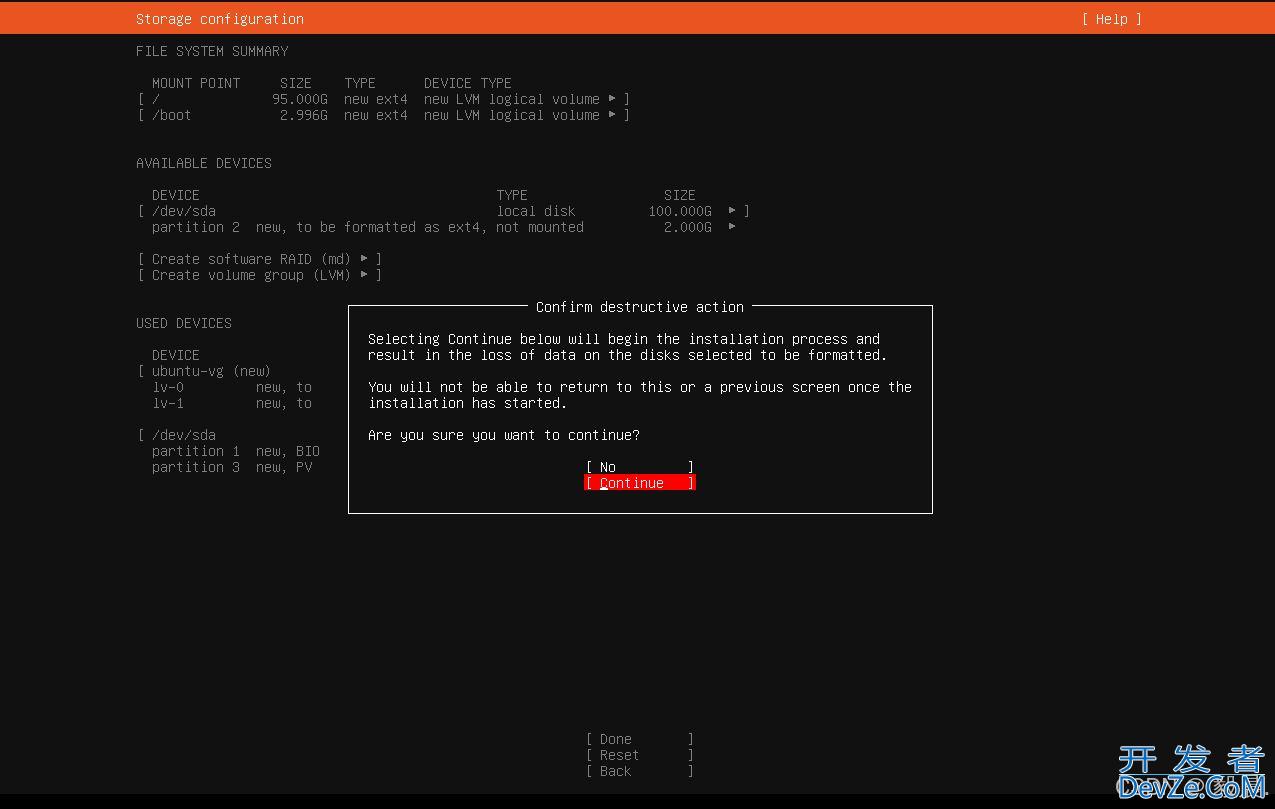
Task: Select /dev/sda under used devices
Action: (x=183, y=435)
